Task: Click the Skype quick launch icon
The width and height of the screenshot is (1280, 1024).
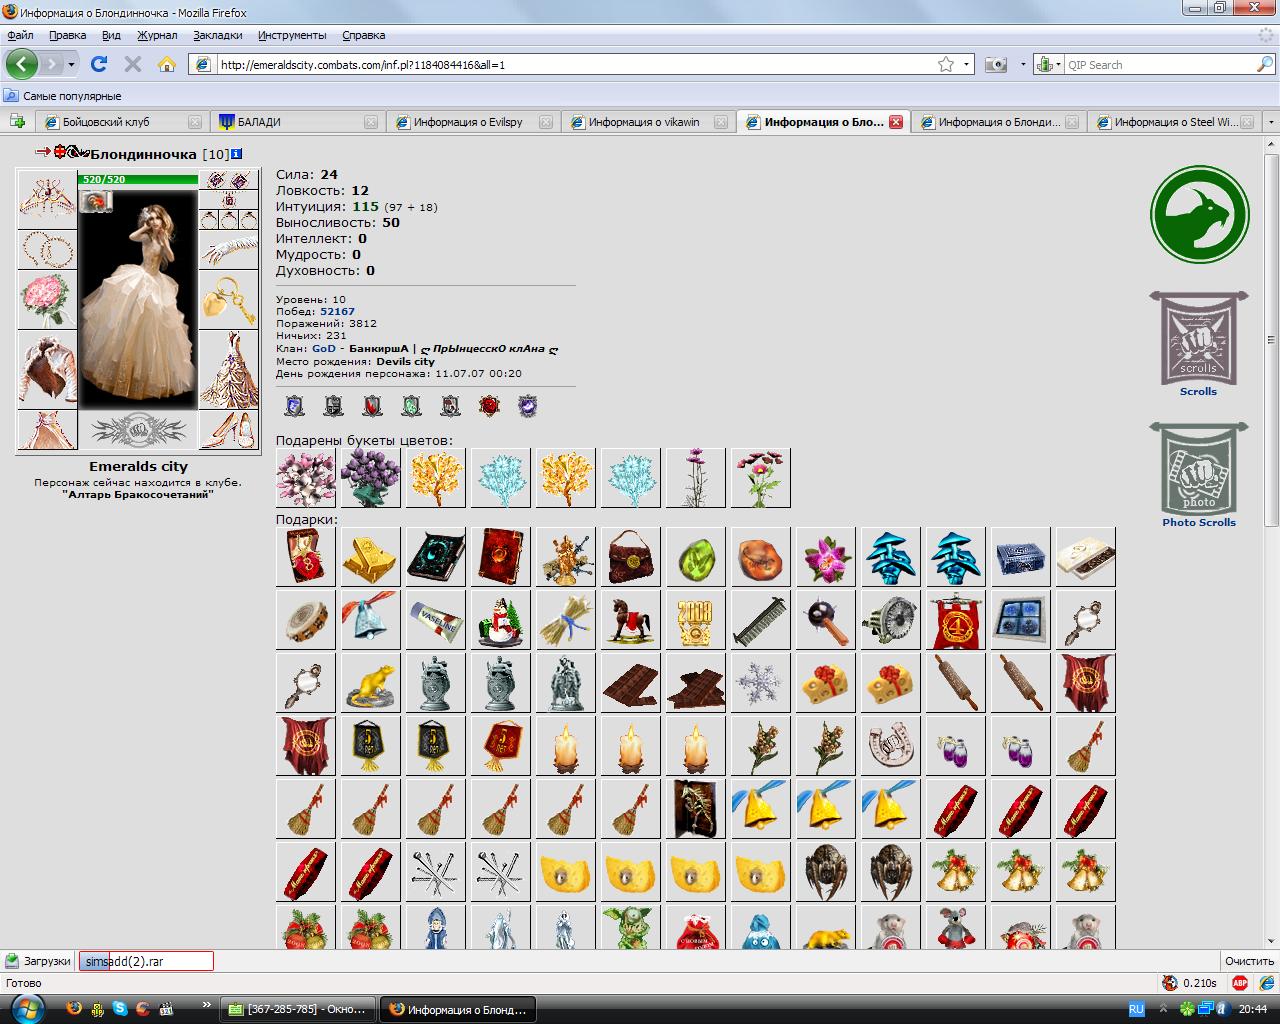Action: tap(119, 1008)
